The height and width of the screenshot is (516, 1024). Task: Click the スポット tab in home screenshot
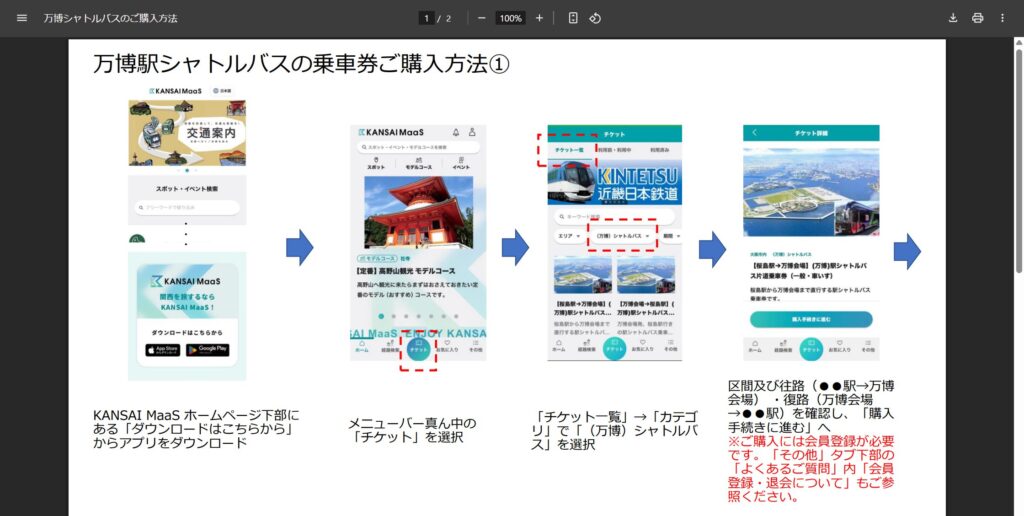[x=376, y=164]
